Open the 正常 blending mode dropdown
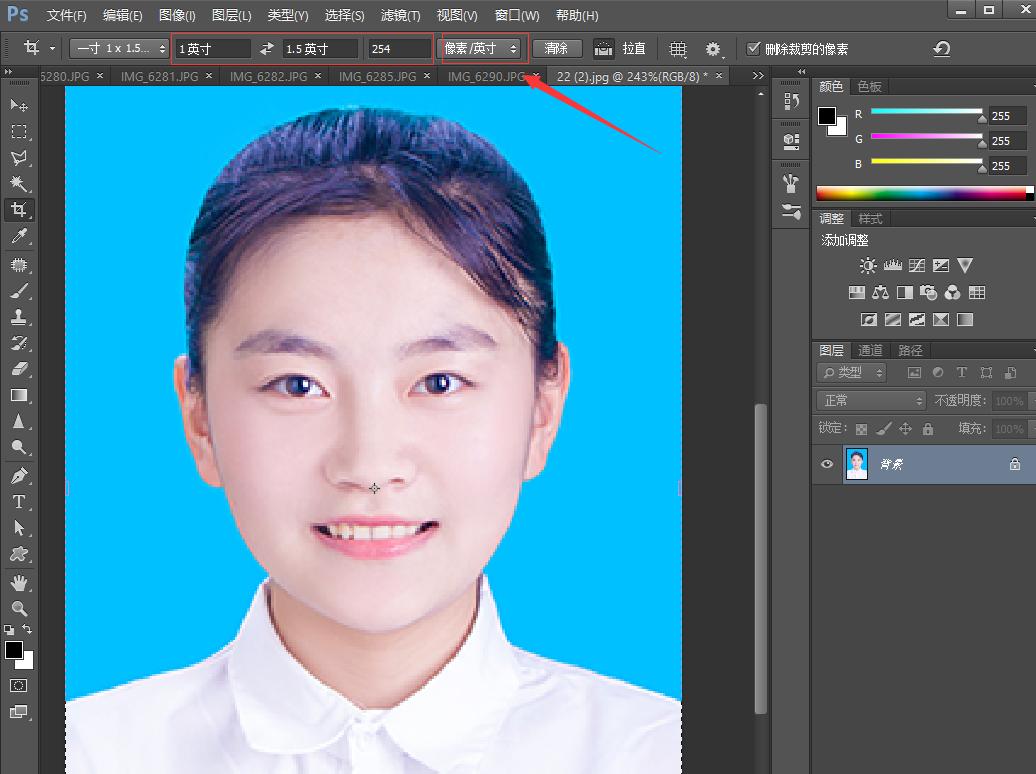 (x=868, y=400)
